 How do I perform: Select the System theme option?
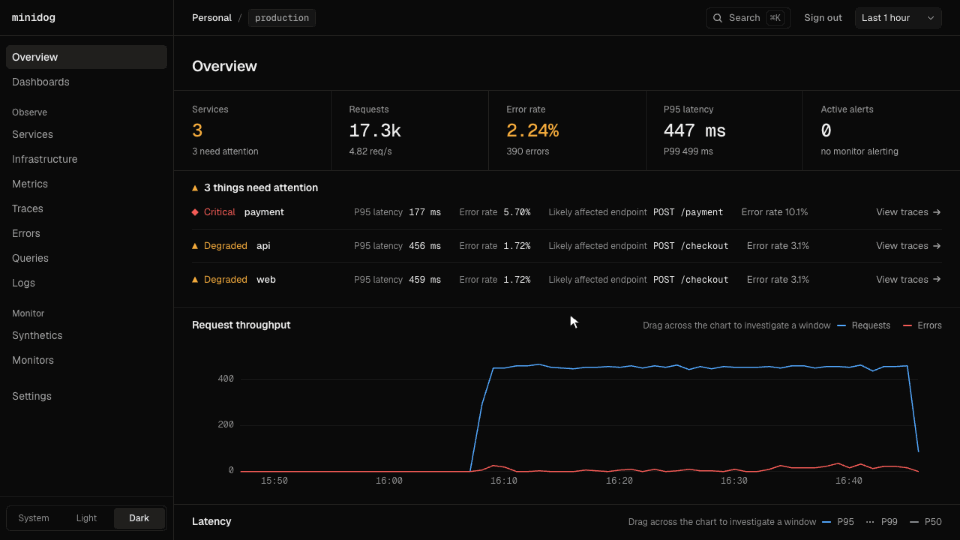[x=34, y=518]
